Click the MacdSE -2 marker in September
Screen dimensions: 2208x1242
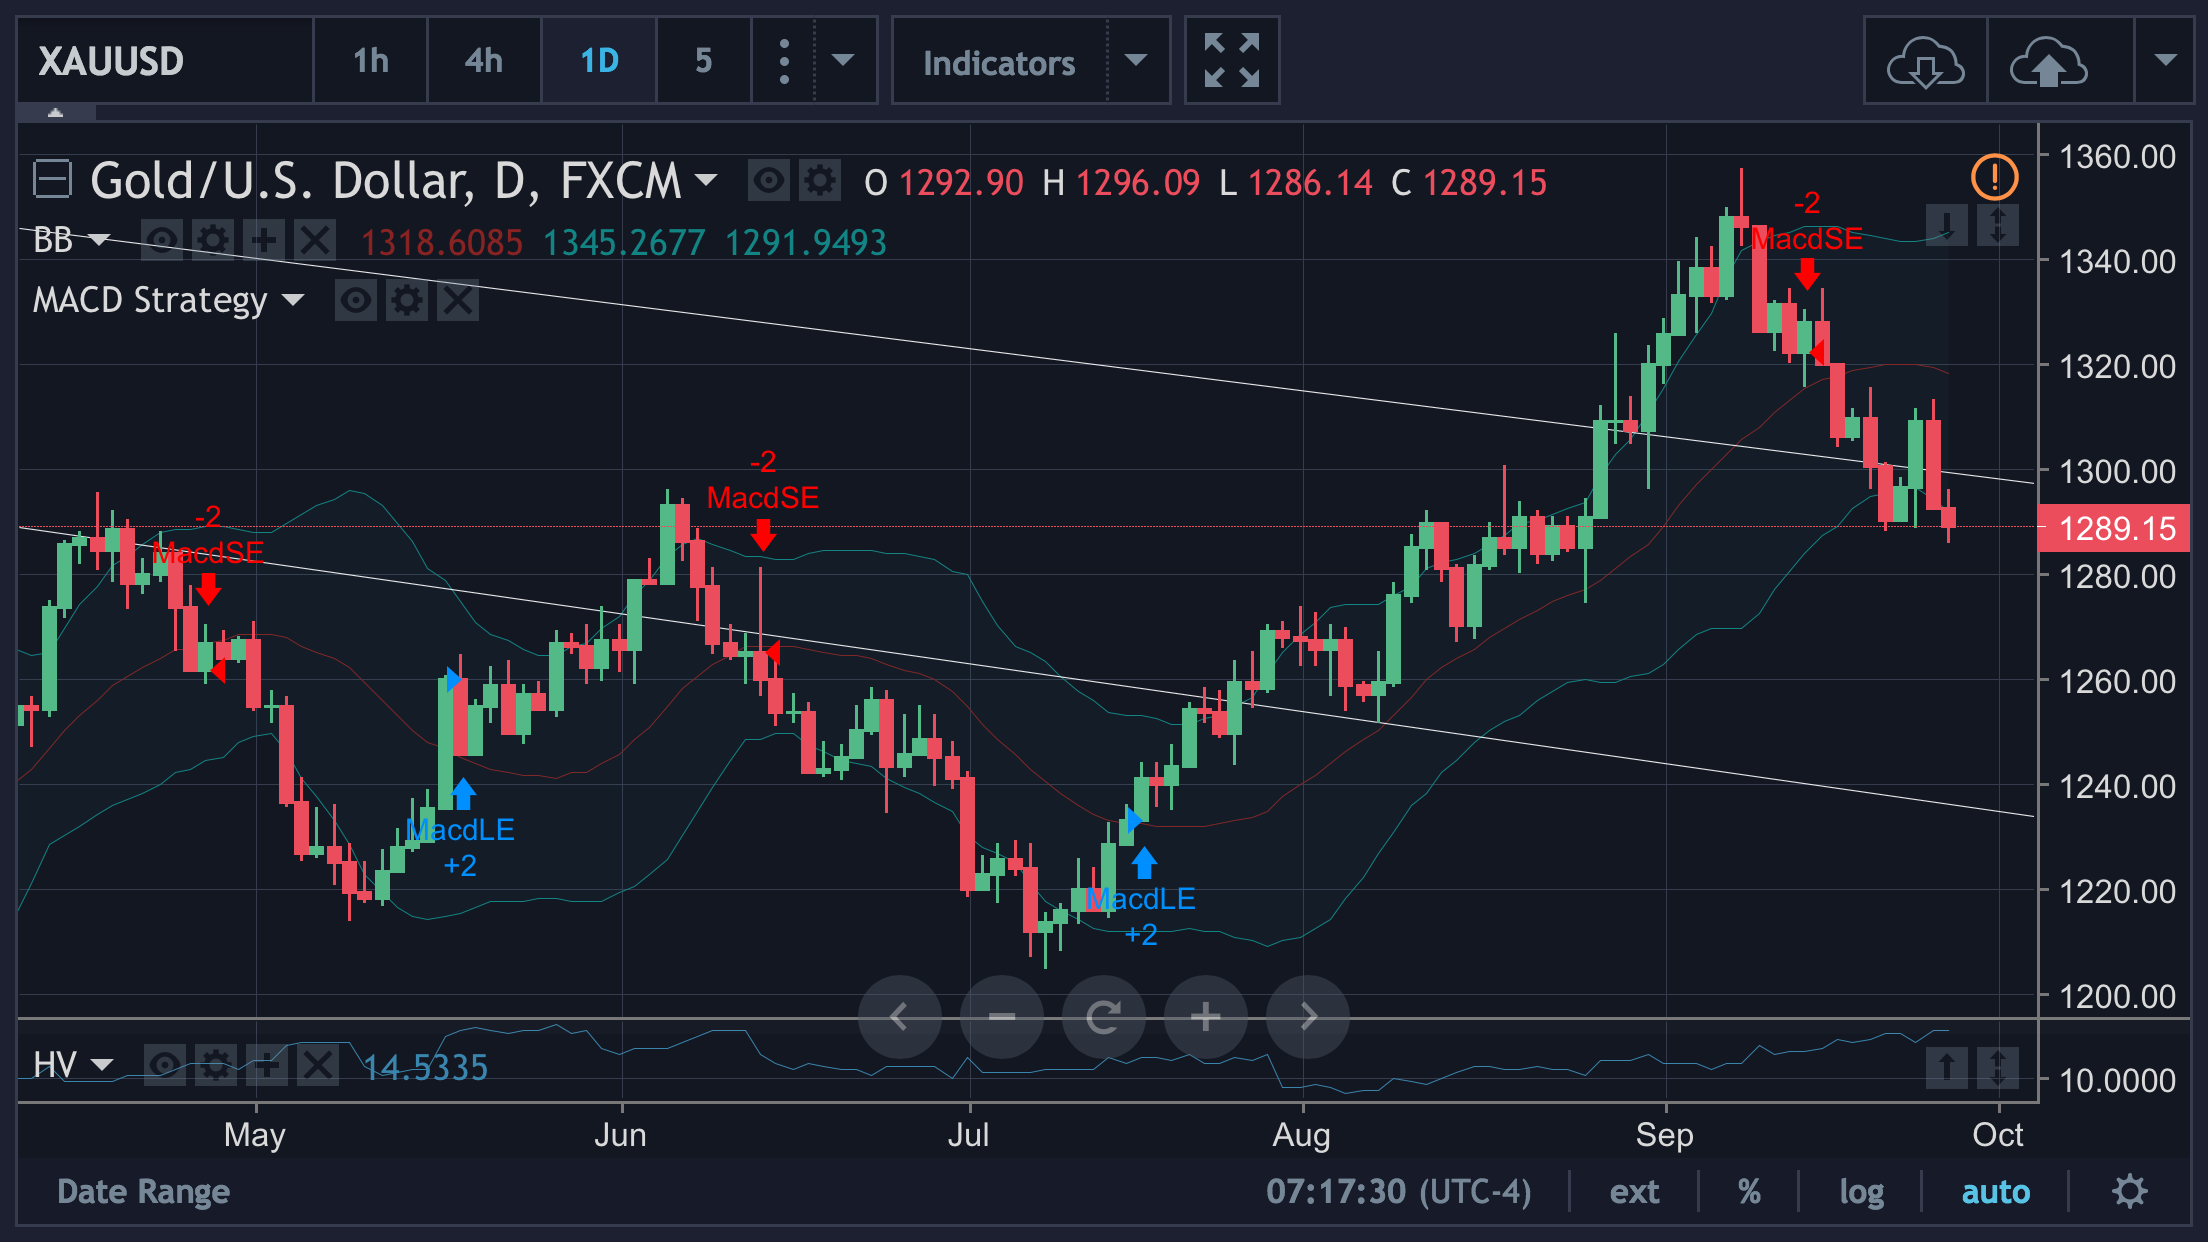pyautogui.click(x=1807, y=239)
